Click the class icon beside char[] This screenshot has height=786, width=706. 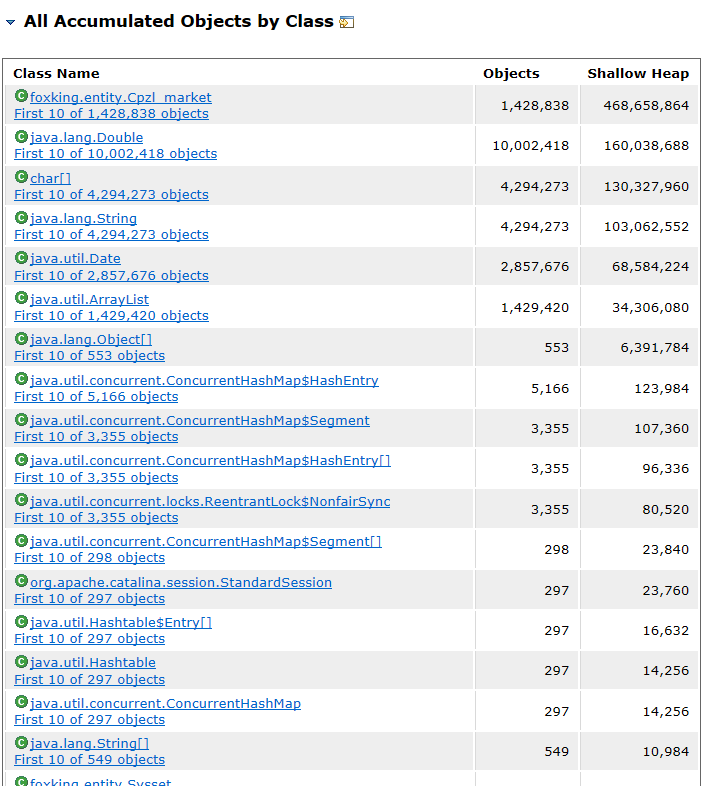pos(21,177)
